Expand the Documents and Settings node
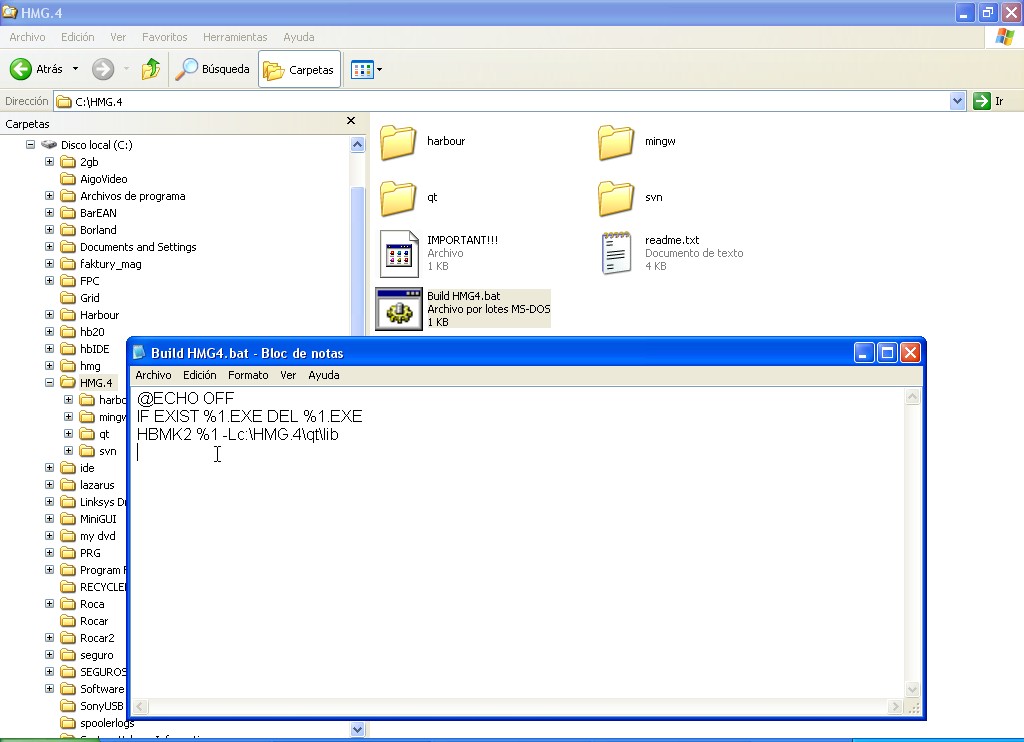The width and height of the screenshot is (1024, 742). click(x=50, y=246)
